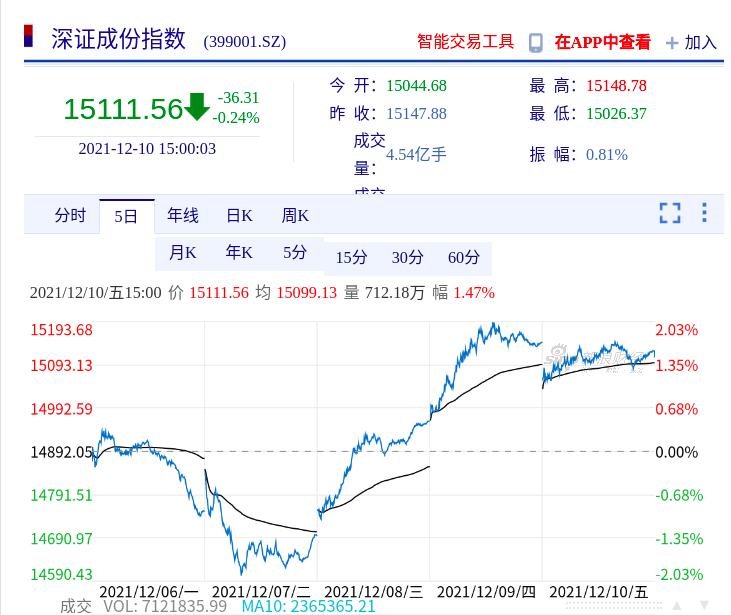Click the timestamp 2021-12-10 15:00:03
Screen dimensions: 731x615
(x=147, y=149)
